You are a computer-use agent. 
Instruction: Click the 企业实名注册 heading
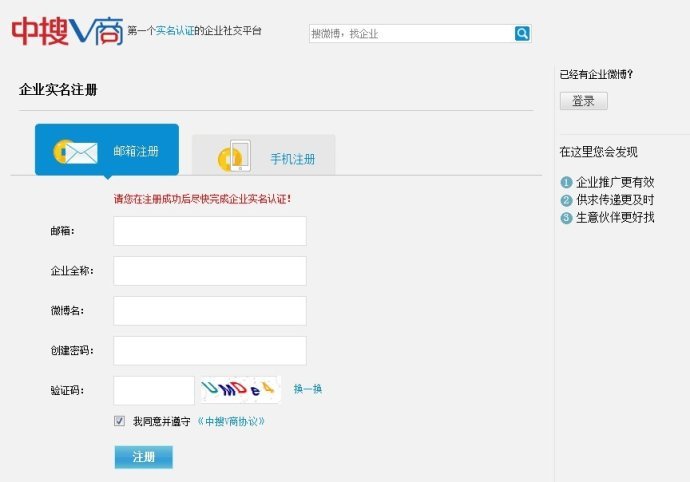click(x=58, y=90)
